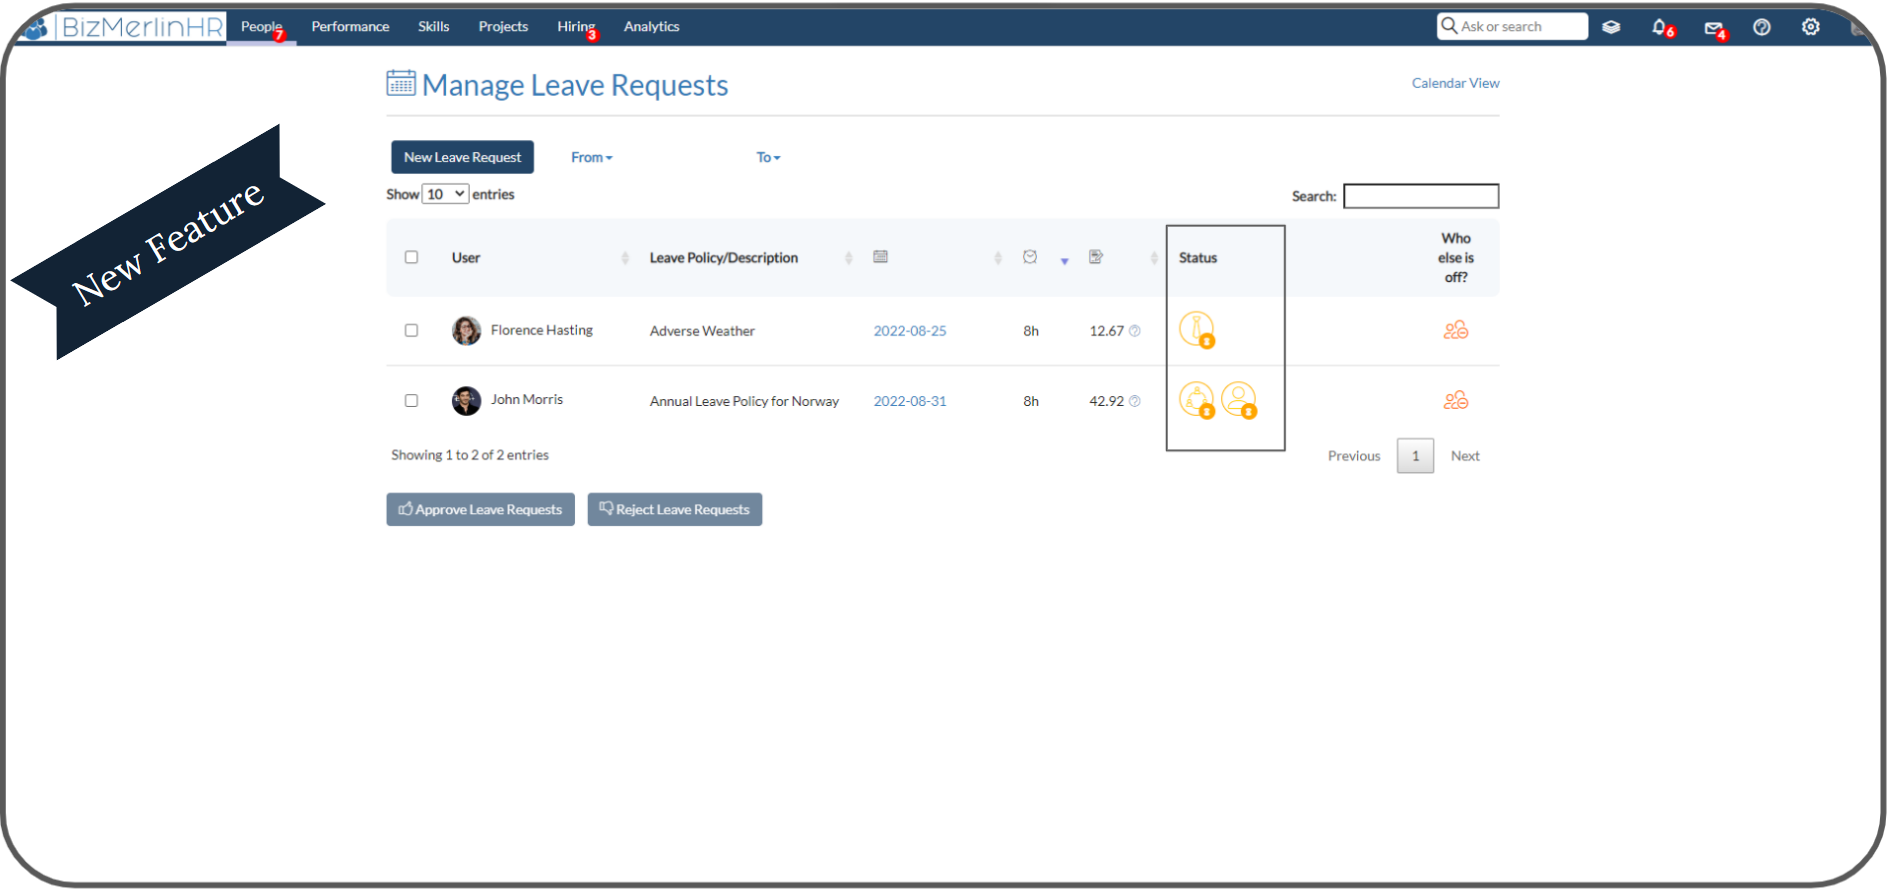Select page 1 in pagination
Image resolution: width=1888 pixels, height=890 pixels.
pyautogui.click(x=1416, y=456)
